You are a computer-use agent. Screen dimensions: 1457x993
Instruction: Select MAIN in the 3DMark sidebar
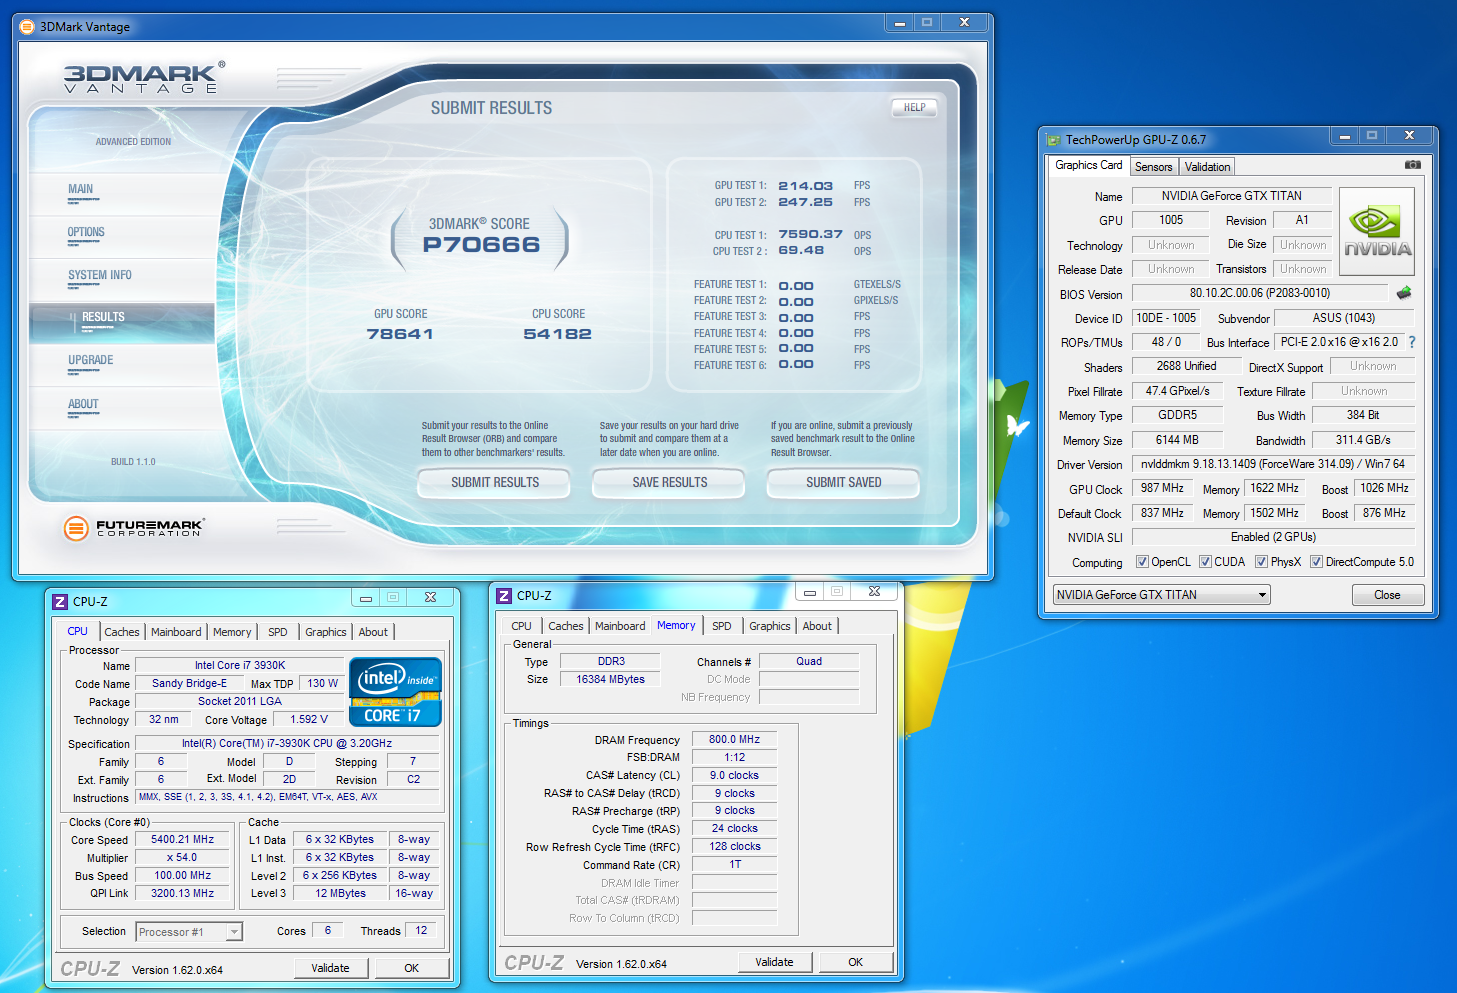(x=122, y=192)
